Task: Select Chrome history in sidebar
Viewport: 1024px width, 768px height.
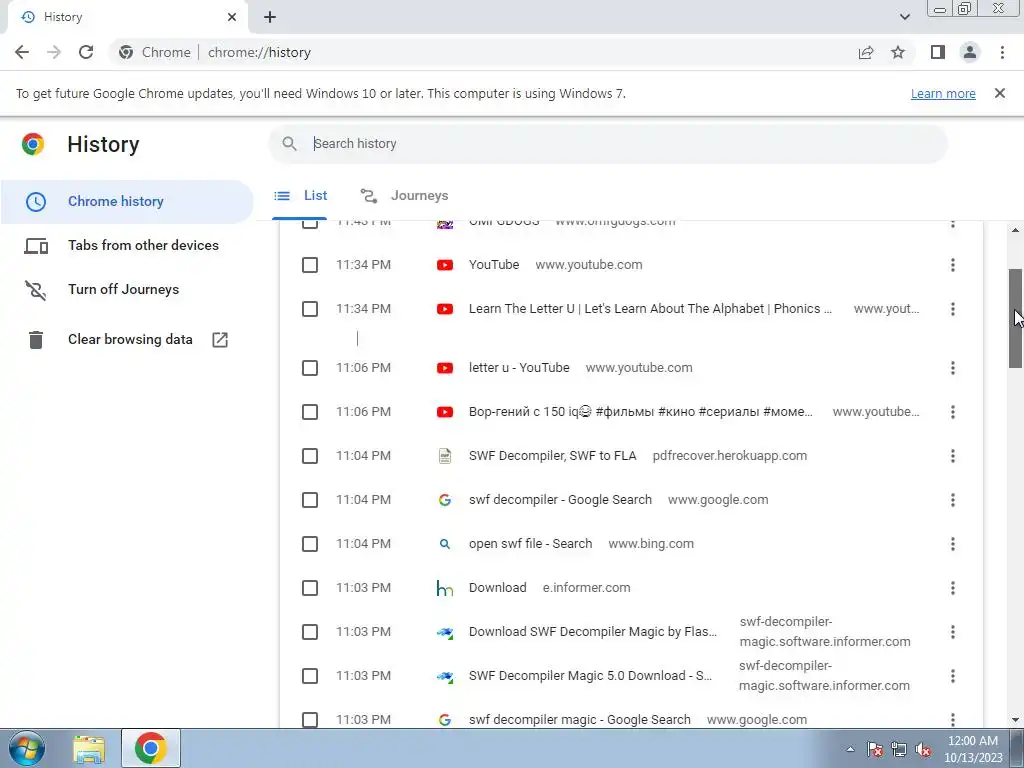Action: click(127, 201)
